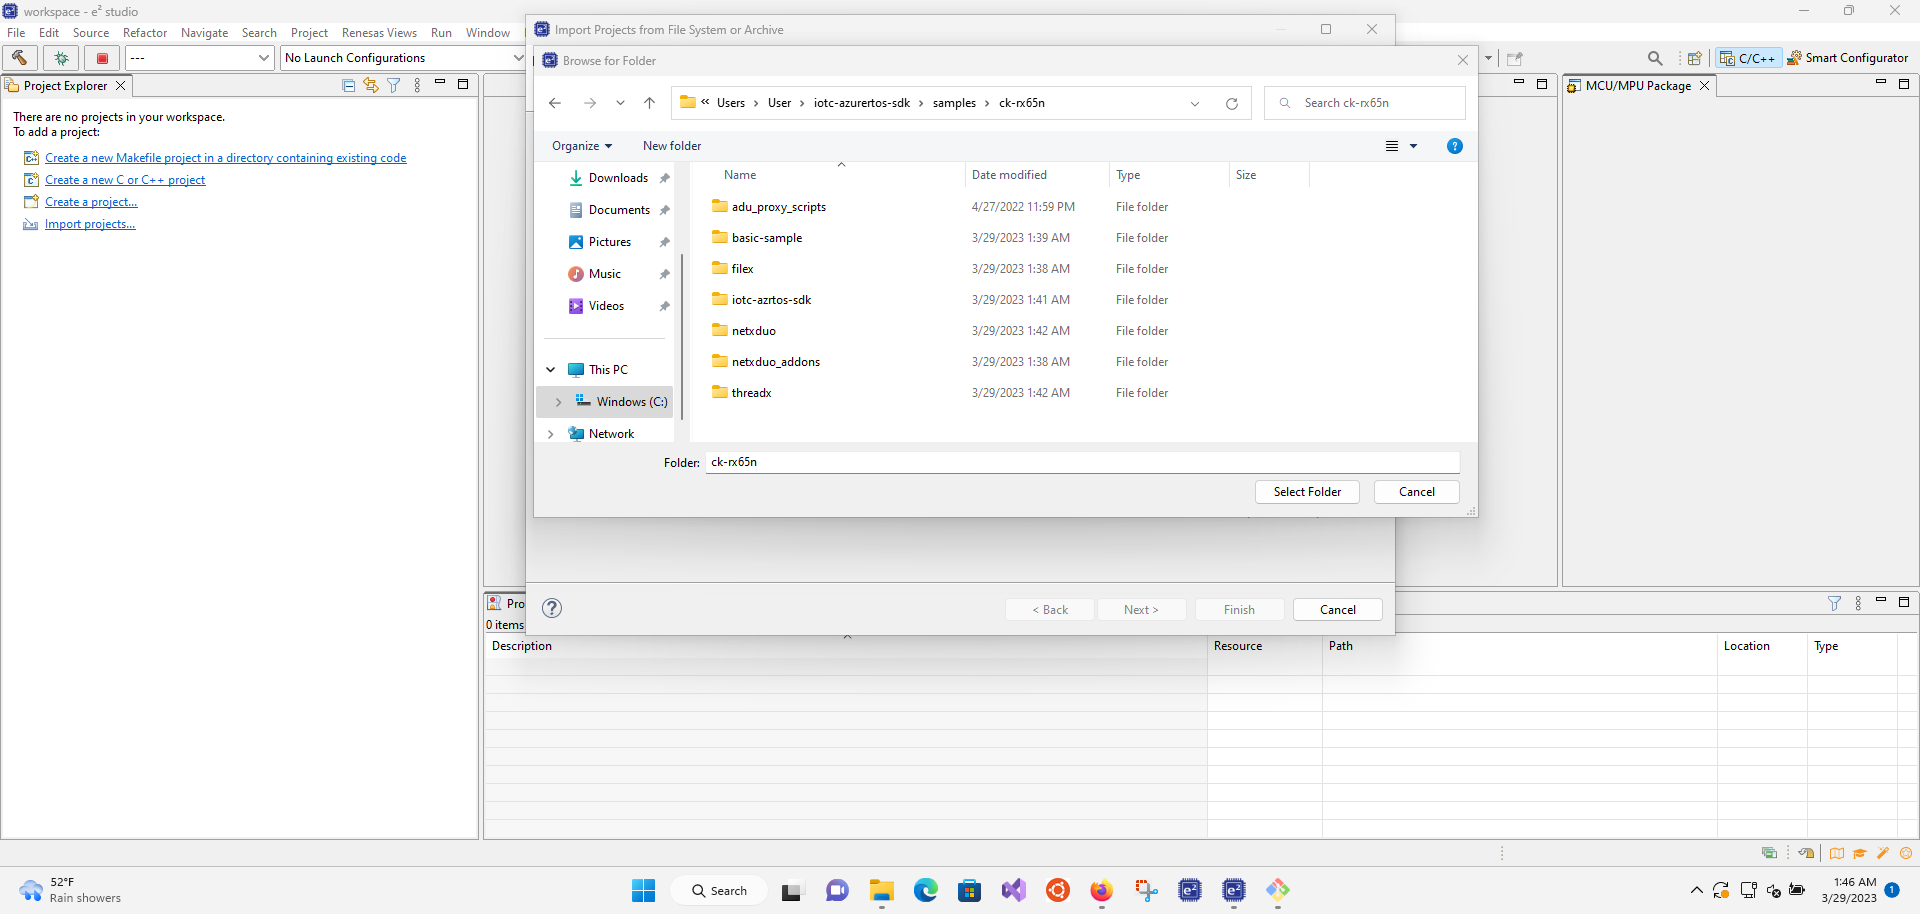
Task: Select the Project Explorer tab
Action: pos(65,86)
